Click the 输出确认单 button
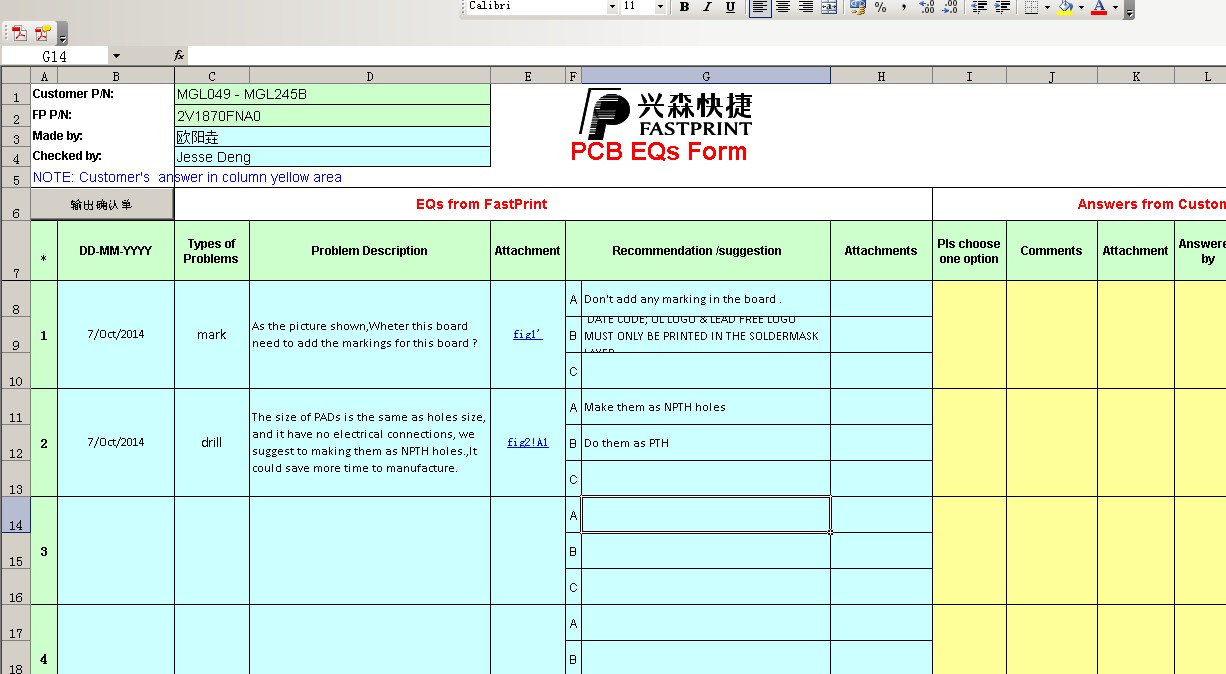The height and width of the screenshot is (674, 1226). click(x=102, y=204)
